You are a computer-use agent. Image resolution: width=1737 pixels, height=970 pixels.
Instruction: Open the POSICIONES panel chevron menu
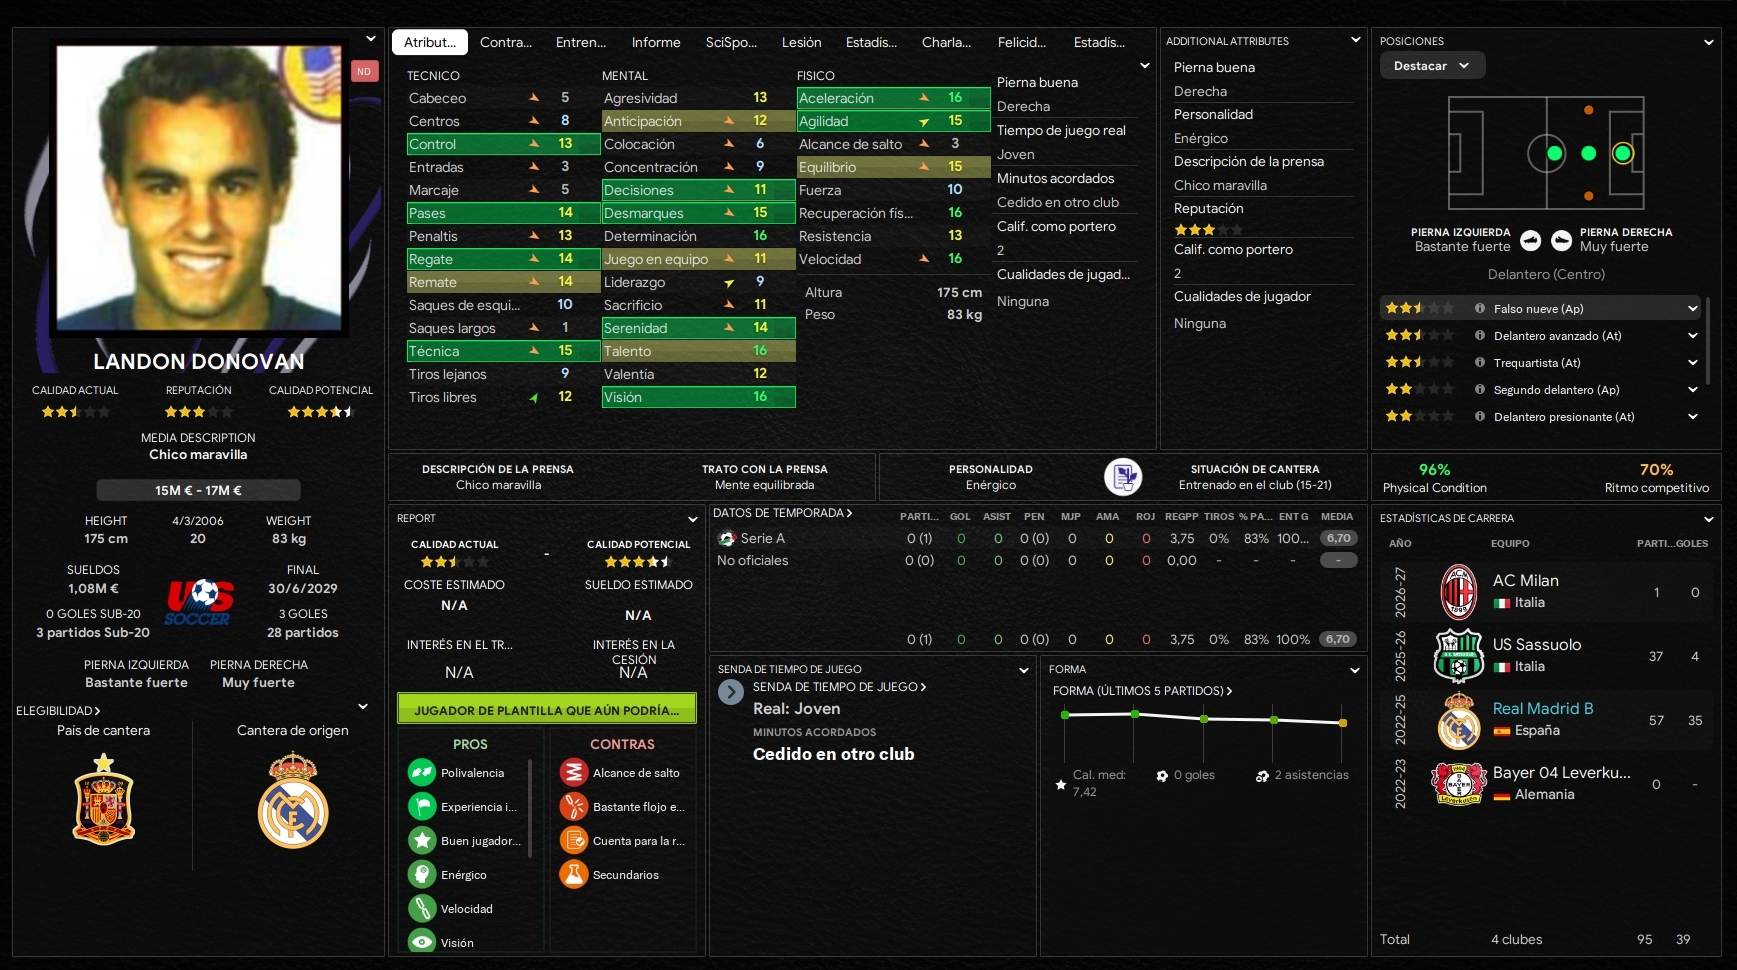1709,42
